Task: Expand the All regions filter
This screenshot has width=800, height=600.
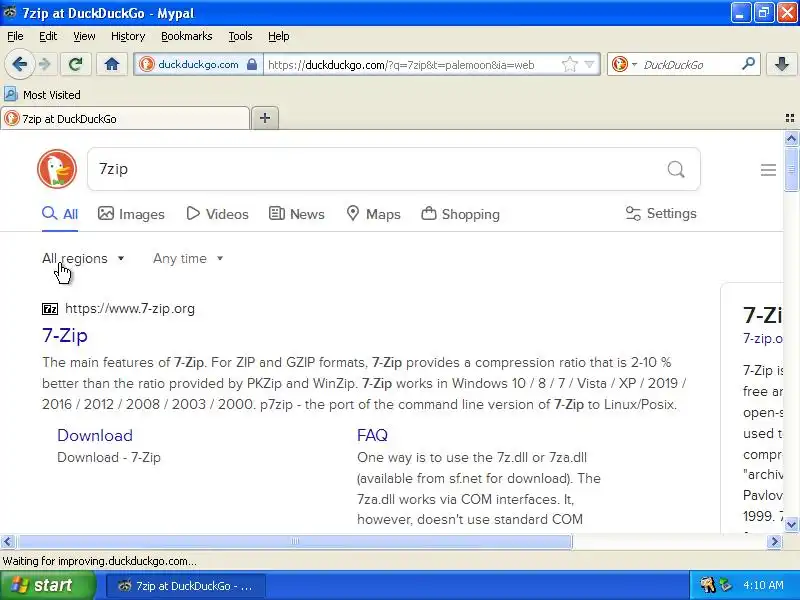Action: 83,258
